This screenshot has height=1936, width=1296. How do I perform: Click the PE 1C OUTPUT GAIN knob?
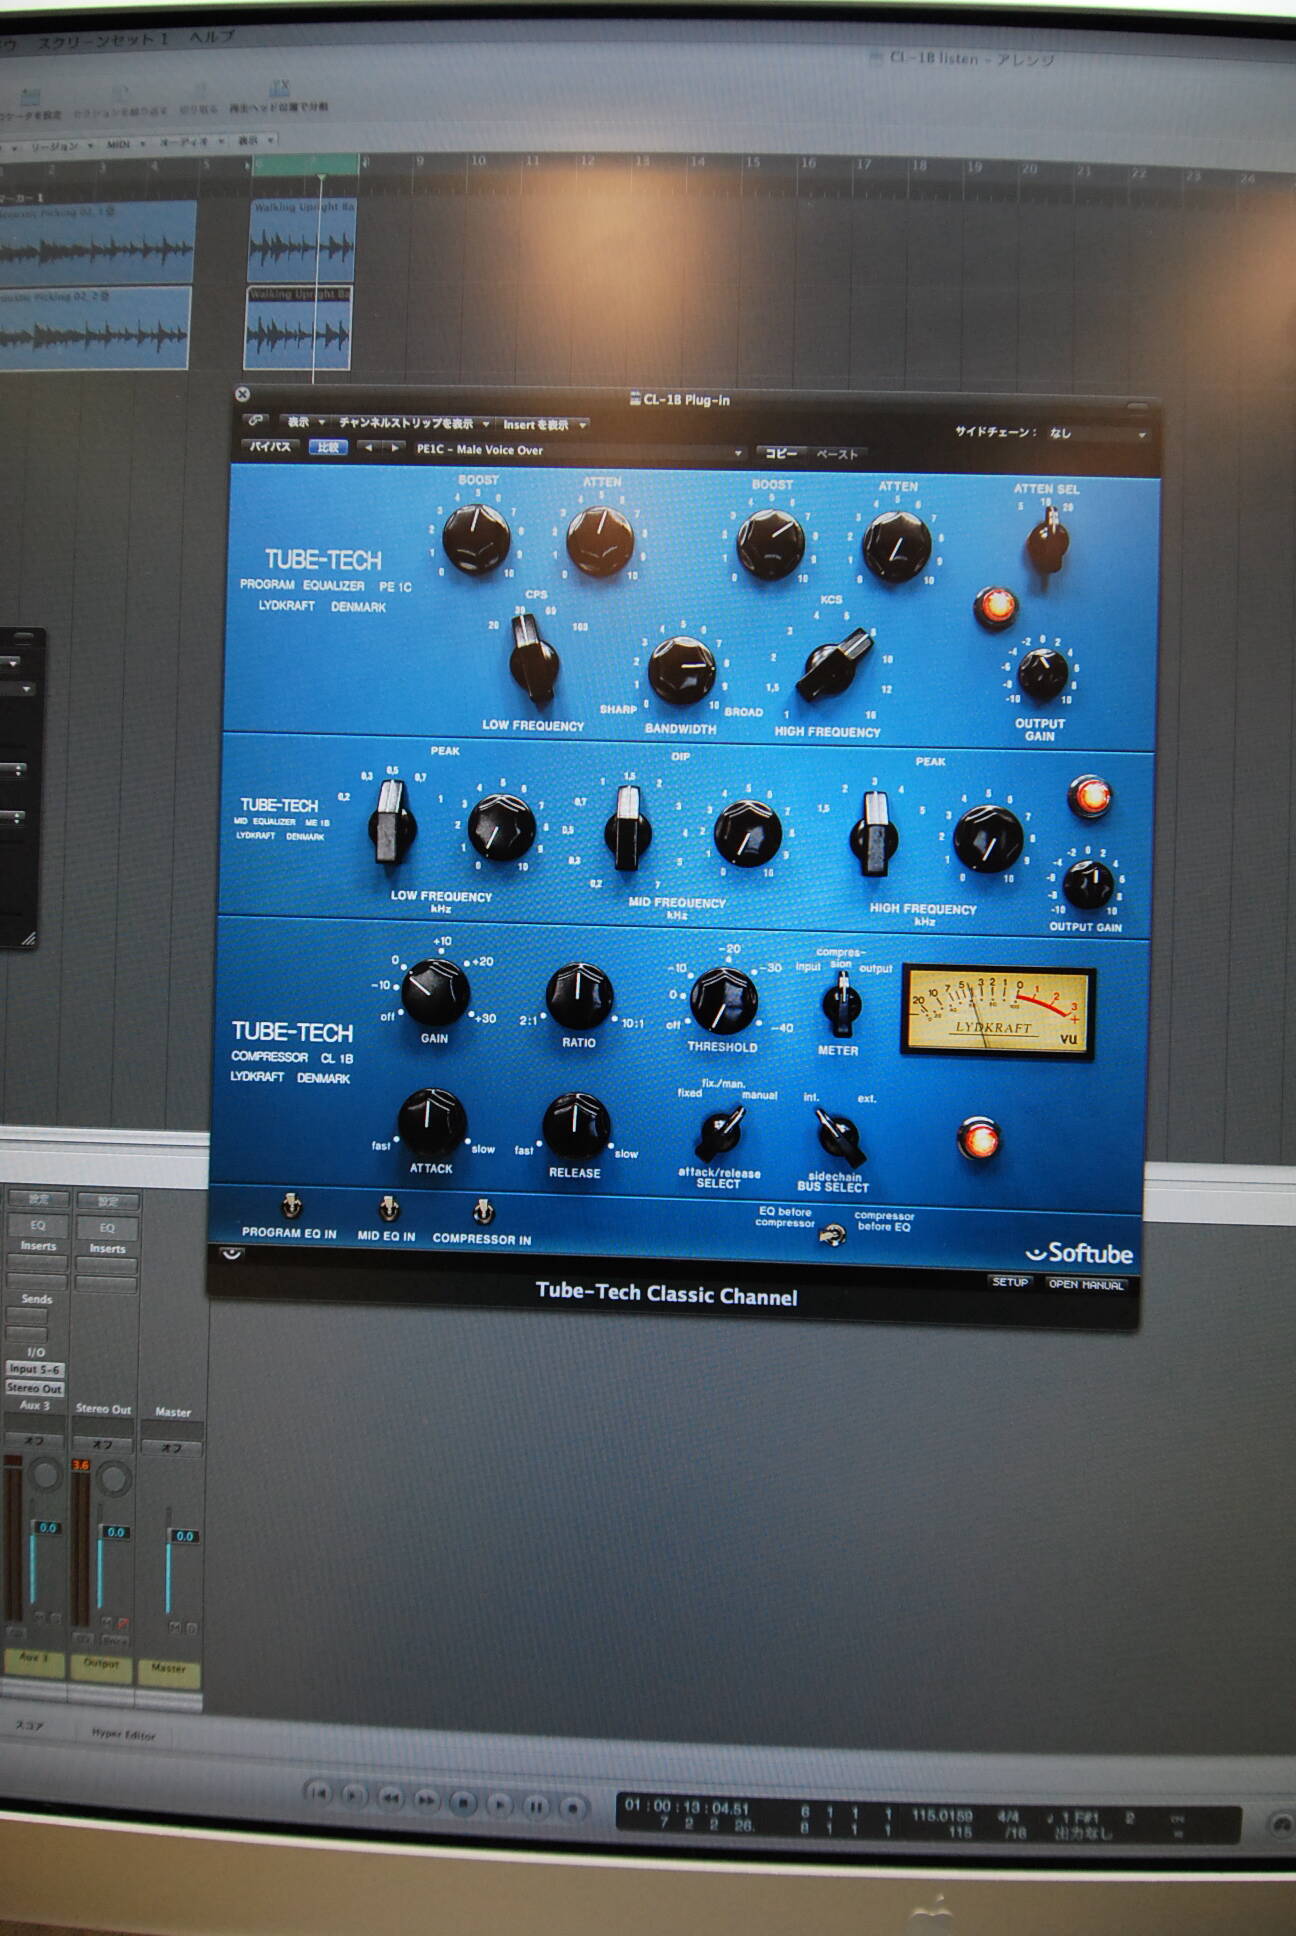coord(1042,673)
